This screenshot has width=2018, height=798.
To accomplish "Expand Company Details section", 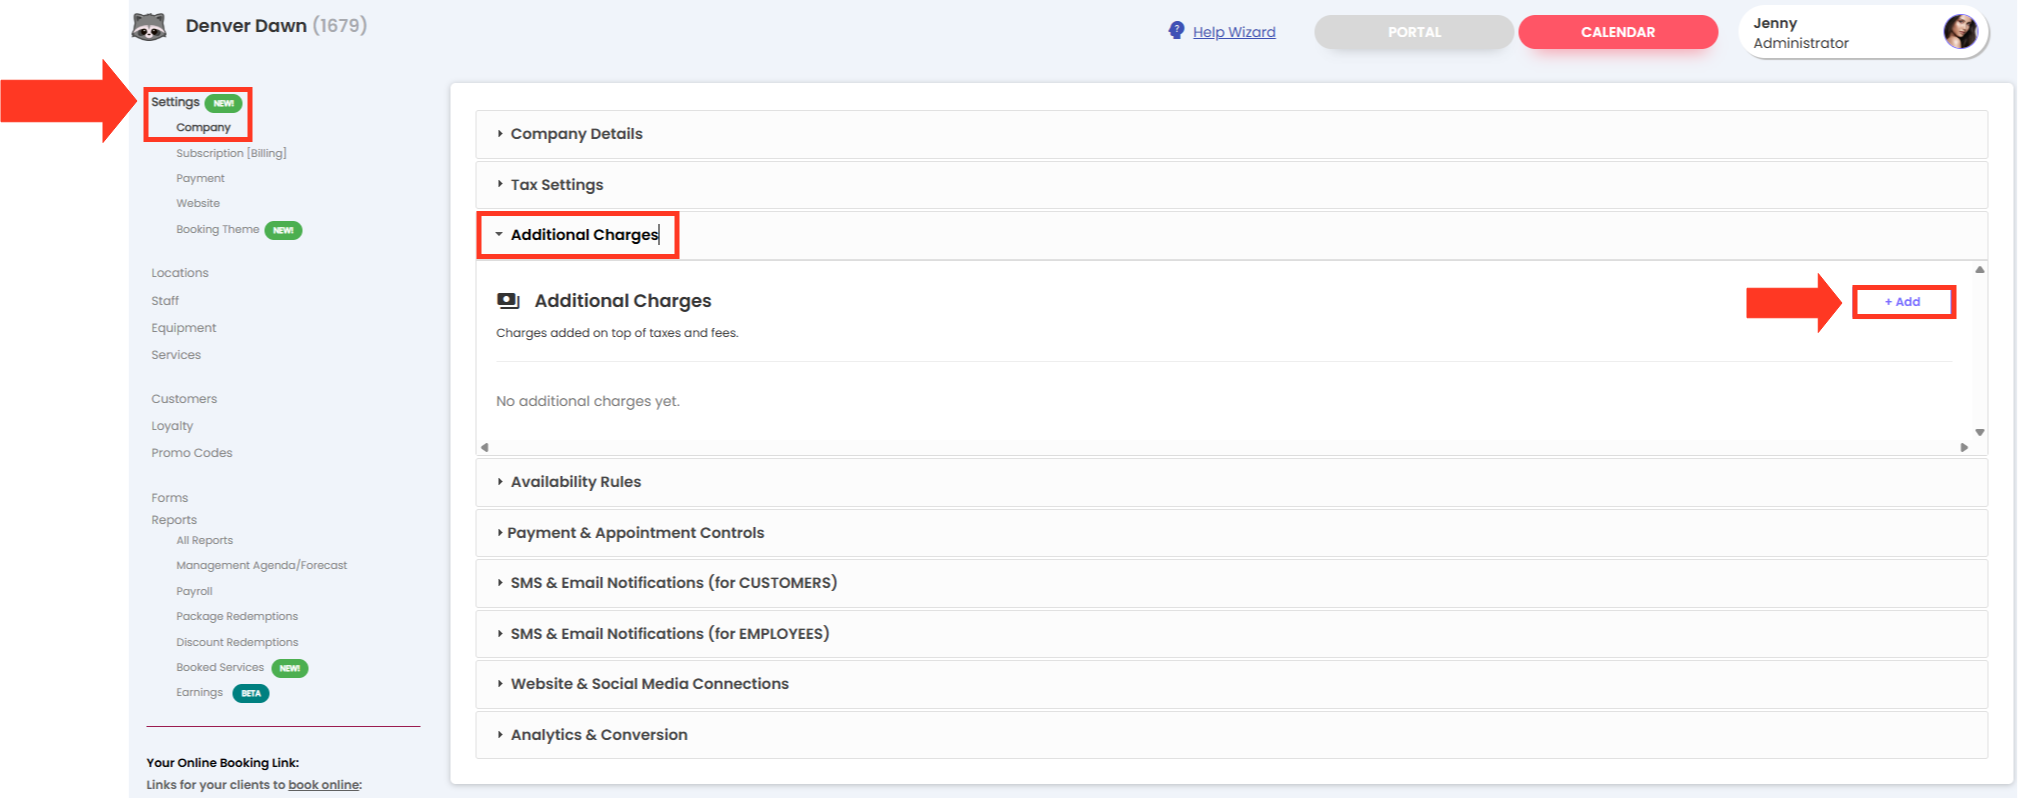I will 1231,134.
